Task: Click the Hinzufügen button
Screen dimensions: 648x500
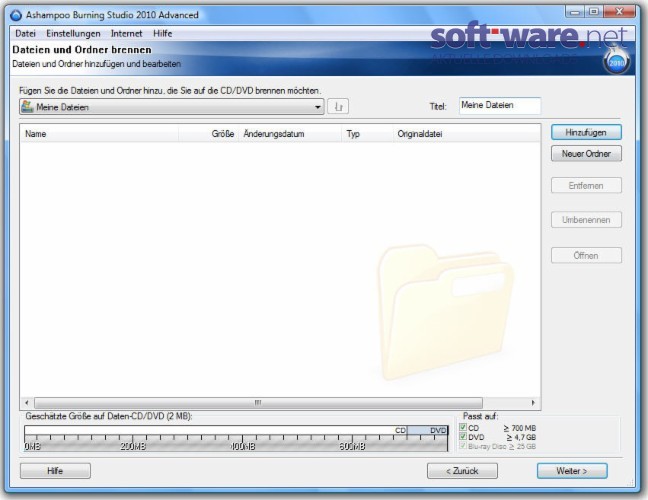Action: pyautogui.click(x=586, y=132)
